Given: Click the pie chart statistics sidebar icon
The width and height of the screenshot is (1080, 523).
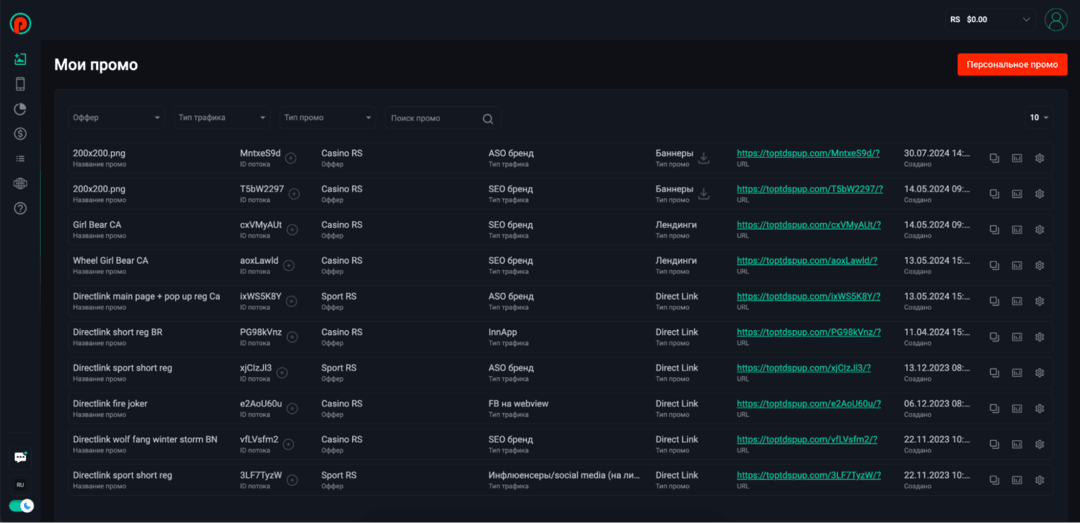Looking at the screenshot, I should [20, 109].
